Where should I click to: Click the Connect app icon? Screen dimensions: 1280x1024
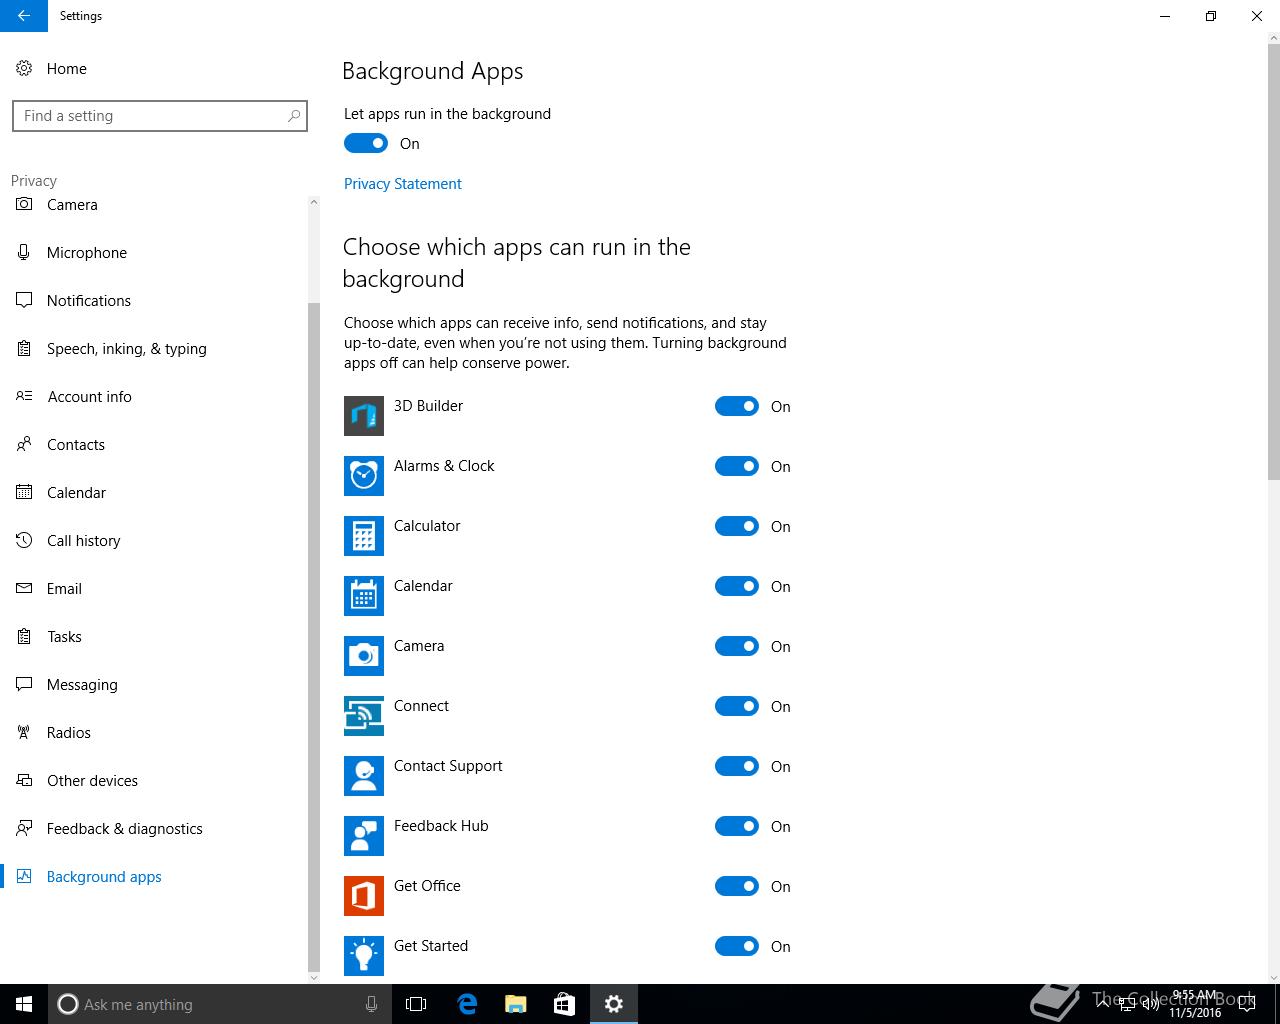click(x=364, y=716)
